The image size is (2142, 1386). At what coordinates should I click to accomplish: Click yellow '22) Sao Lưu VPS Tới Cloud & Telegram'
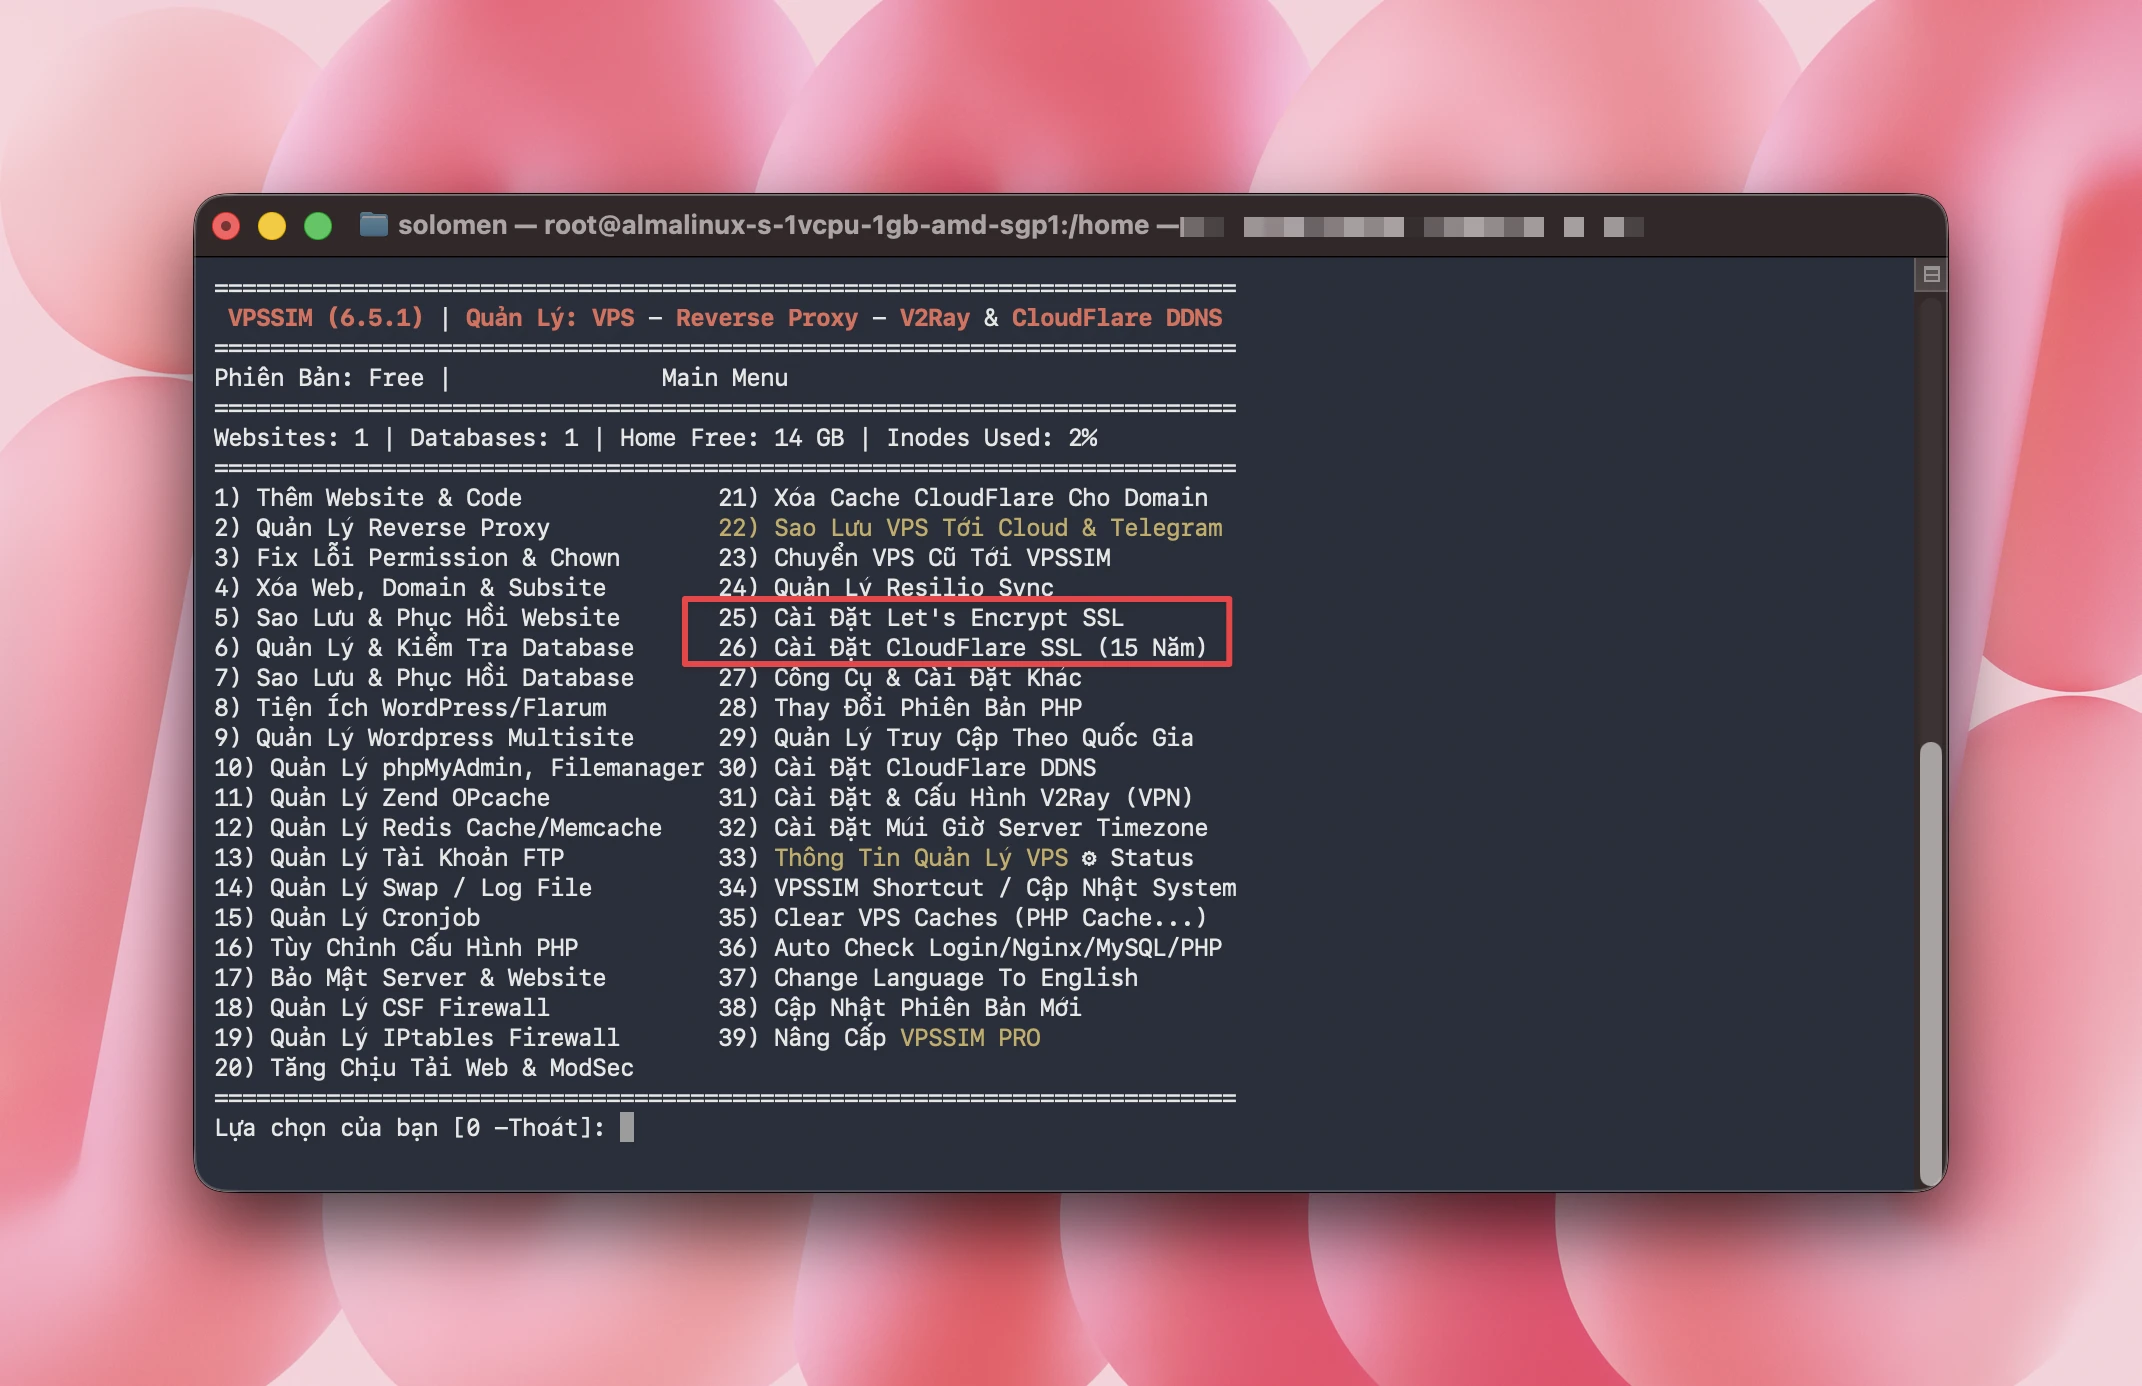point(970,528)
